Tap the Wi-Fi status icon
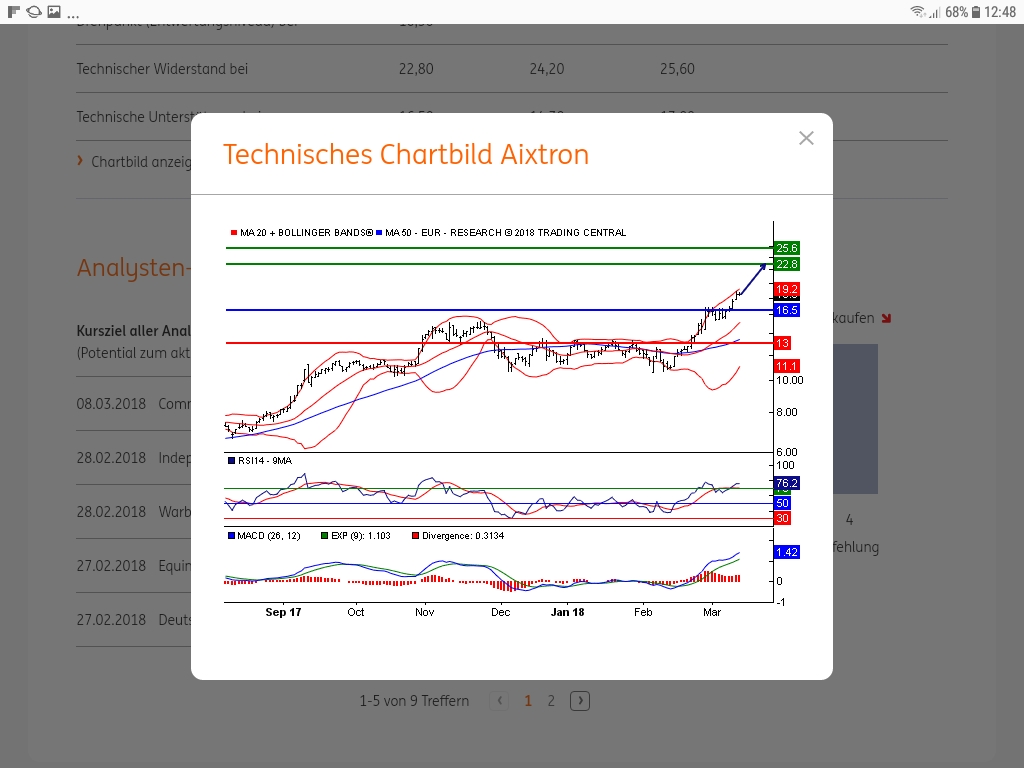Screen dimensions: 1024x768 pos(917,12)
